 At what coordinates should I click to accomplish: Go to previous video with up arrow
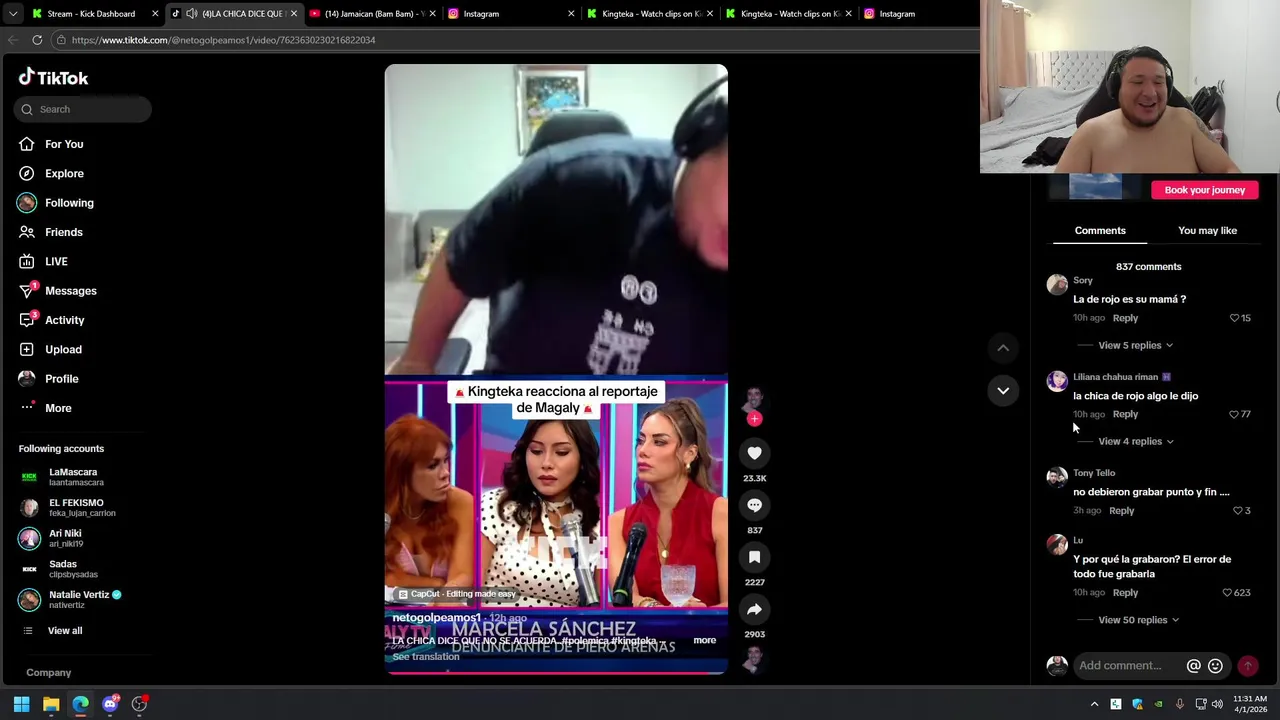(x=1003, y=347)
